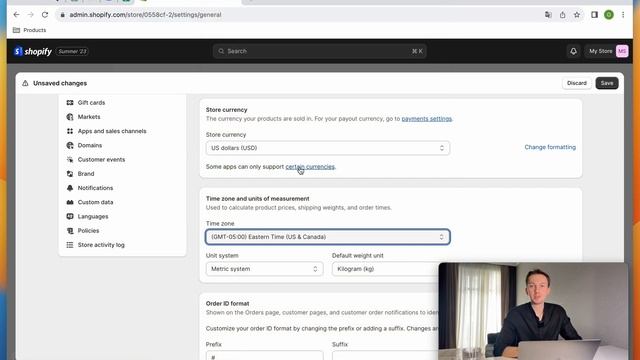
Task: Click the Save button
Action: click(607, 83)
